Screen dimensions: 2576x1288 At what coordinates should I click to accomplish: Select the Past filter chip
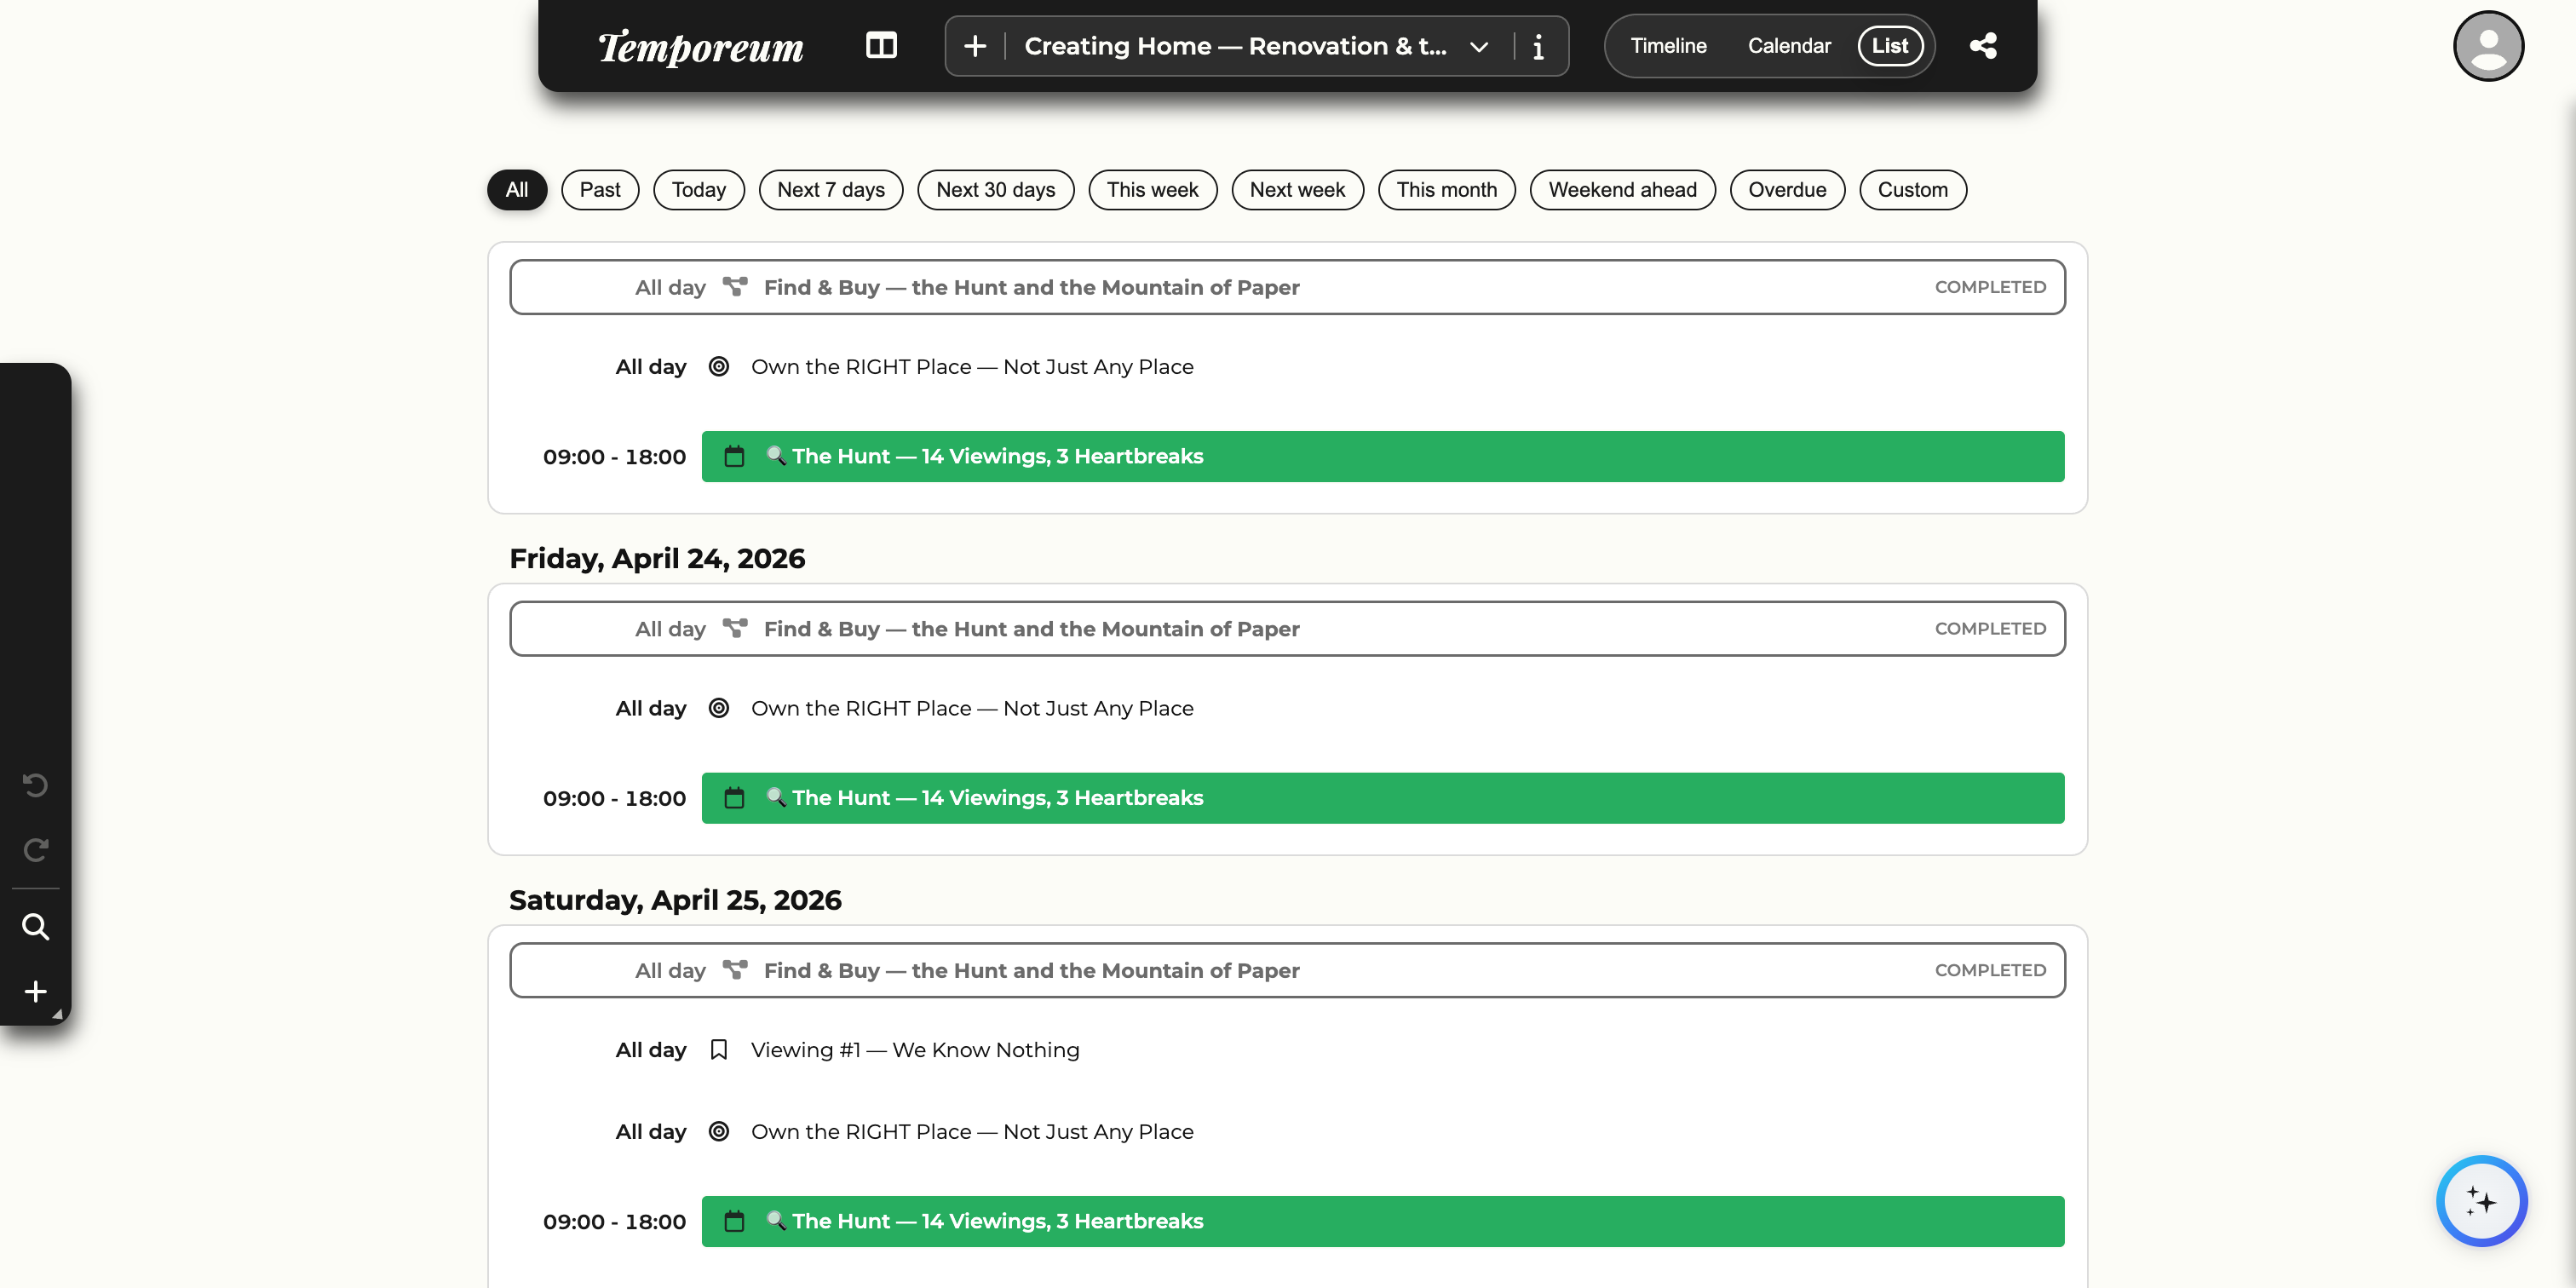click(600, 190)
